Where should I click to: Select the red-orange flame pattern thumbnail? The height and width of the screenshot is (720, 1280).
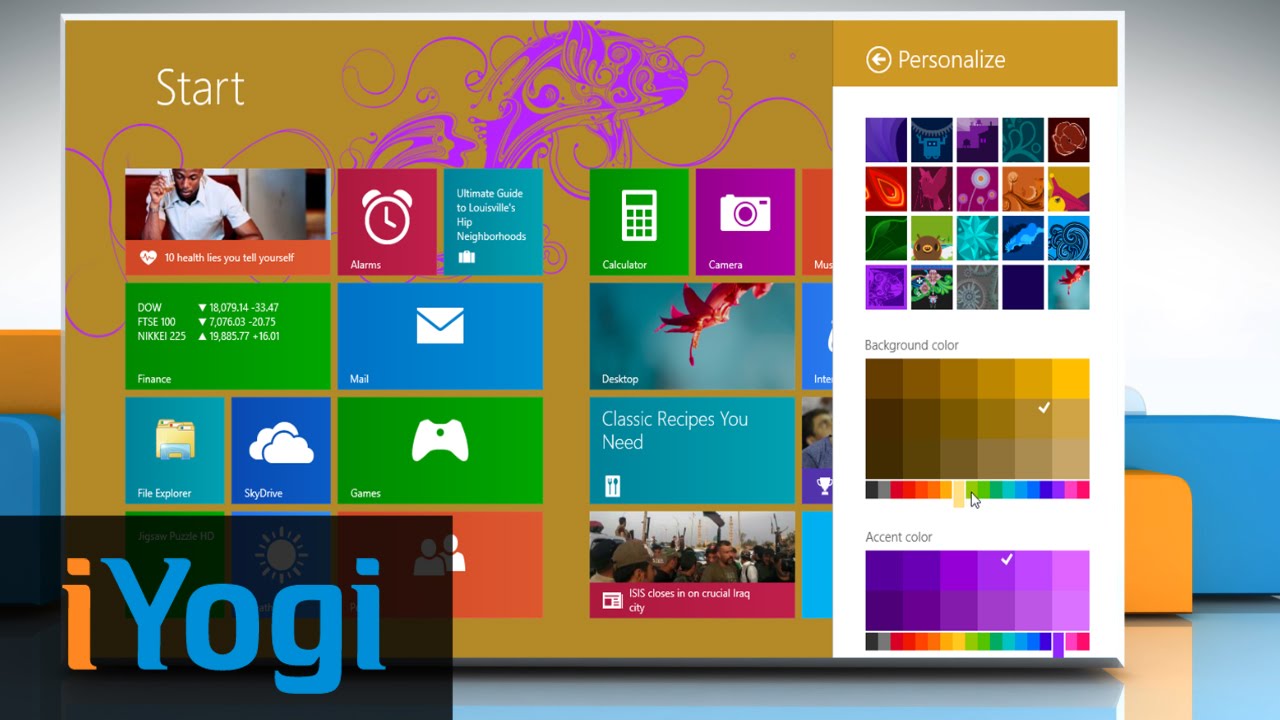pos(886,189)
